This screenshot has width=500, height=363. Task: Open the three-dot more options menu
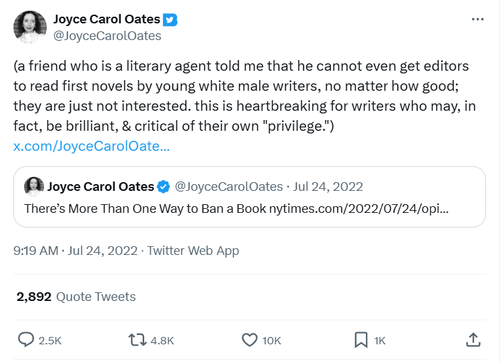pyautogui.click(x=477, y=19)
